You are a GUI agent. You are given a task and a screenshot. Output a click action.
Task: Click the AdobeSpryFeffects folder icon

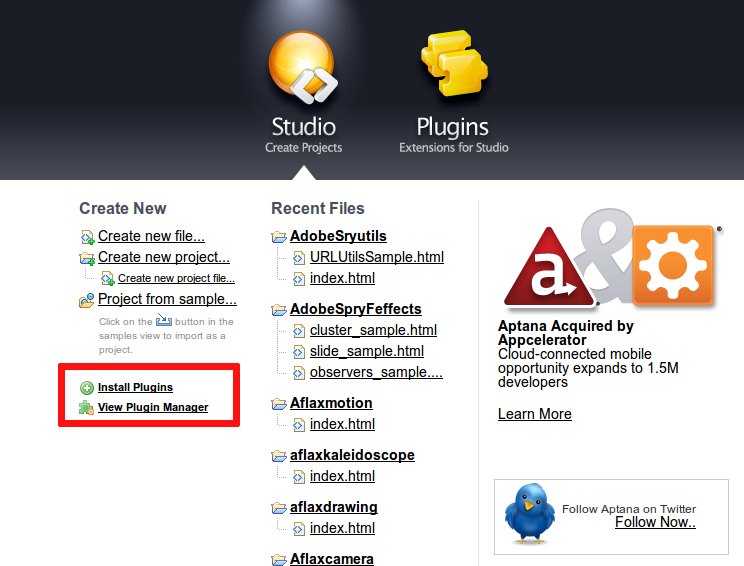[279, 310]
